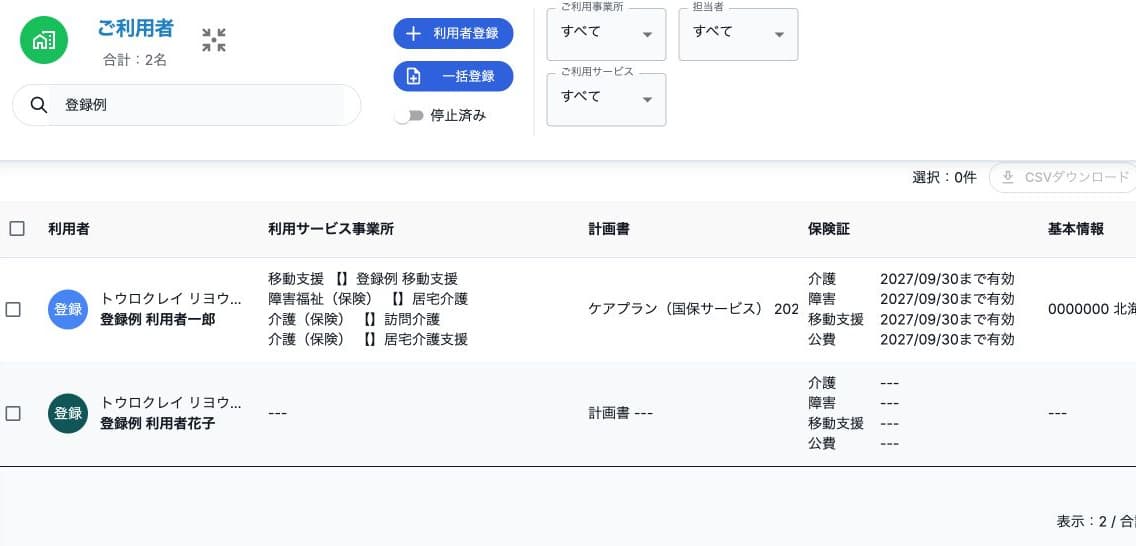Viewport: 1136px width, 546px height.
Task: Click 介護 2027/09/30まで有効 insurance line
Action: (911, 279)
